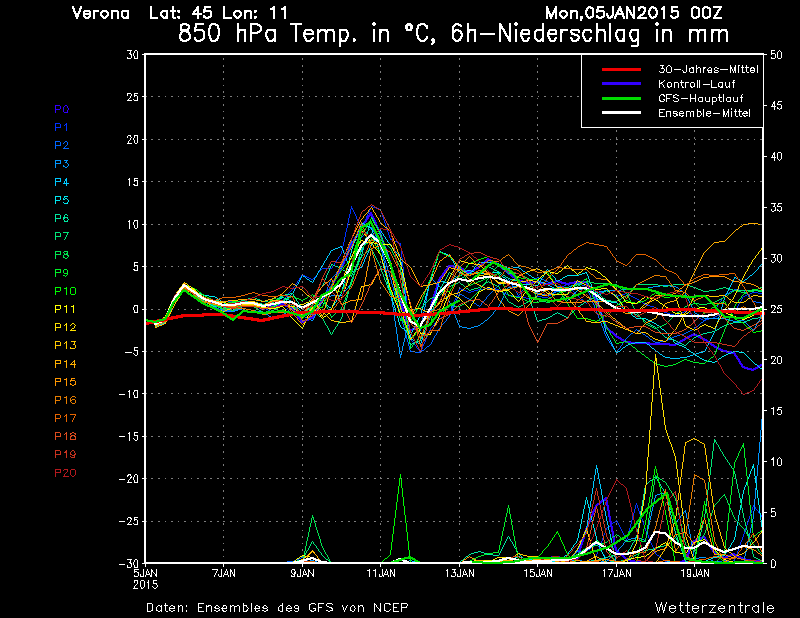The width and height of the screenshot is (800, 618).
Task: Click the "5JAN" date axis label
Action: click(145, 573)
